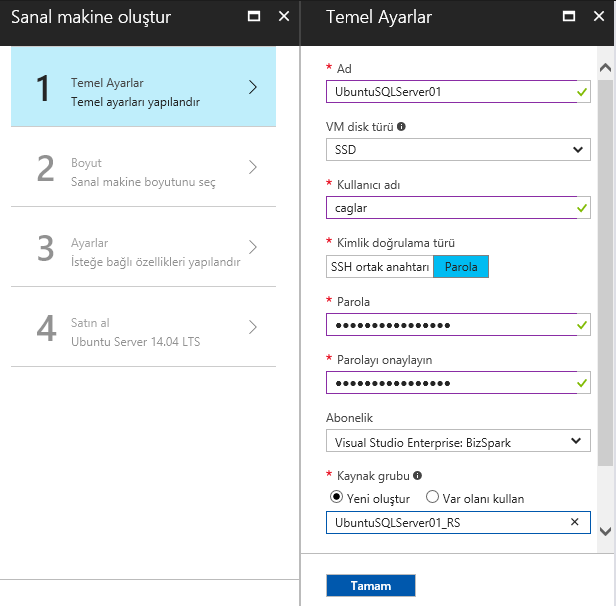Clear the UbuntuSQLServer01_RS resource group field
This screenshot has width=616, height=606.
(574, 522)
